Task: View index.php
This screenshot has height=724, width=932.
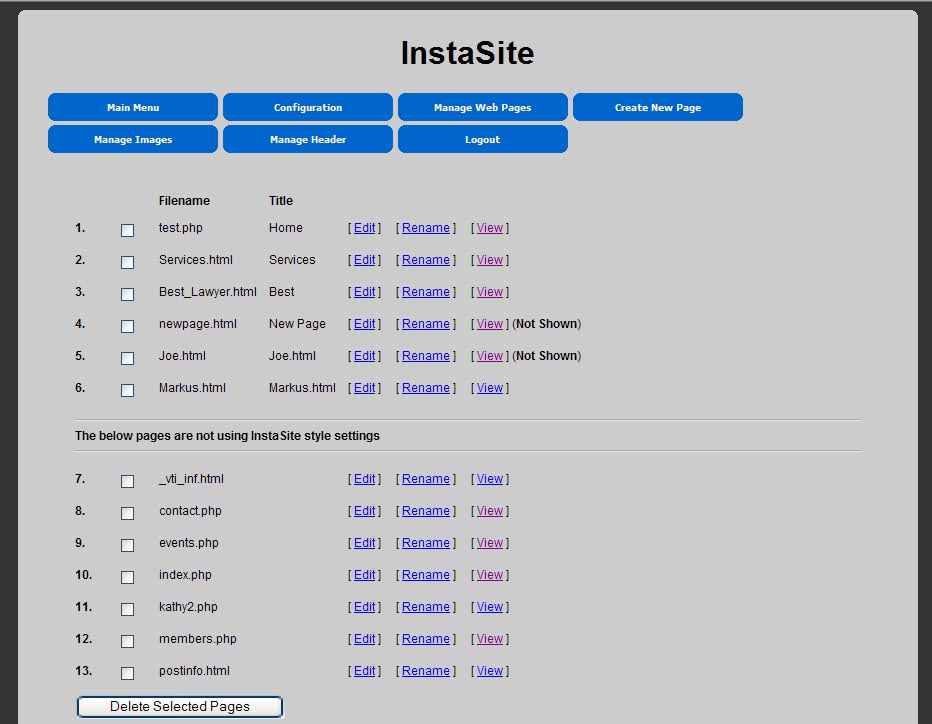Action: pos(490,575)
